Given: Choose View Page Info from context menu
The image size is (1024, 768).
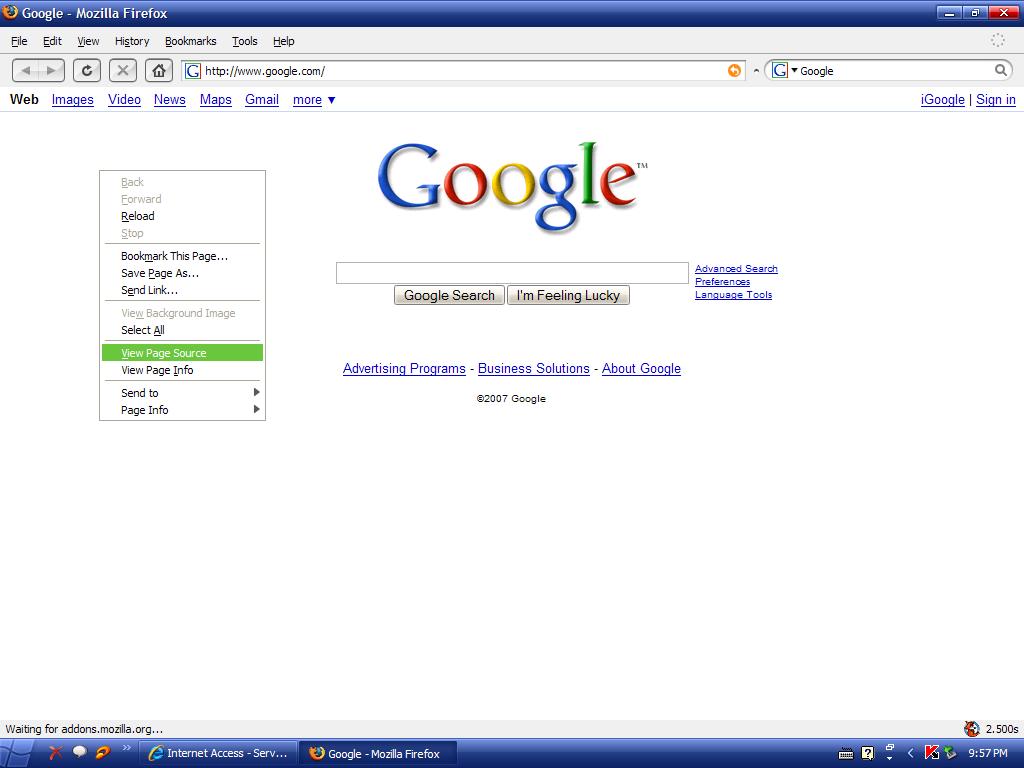Looking at the screenshot, I should [182, 370].
